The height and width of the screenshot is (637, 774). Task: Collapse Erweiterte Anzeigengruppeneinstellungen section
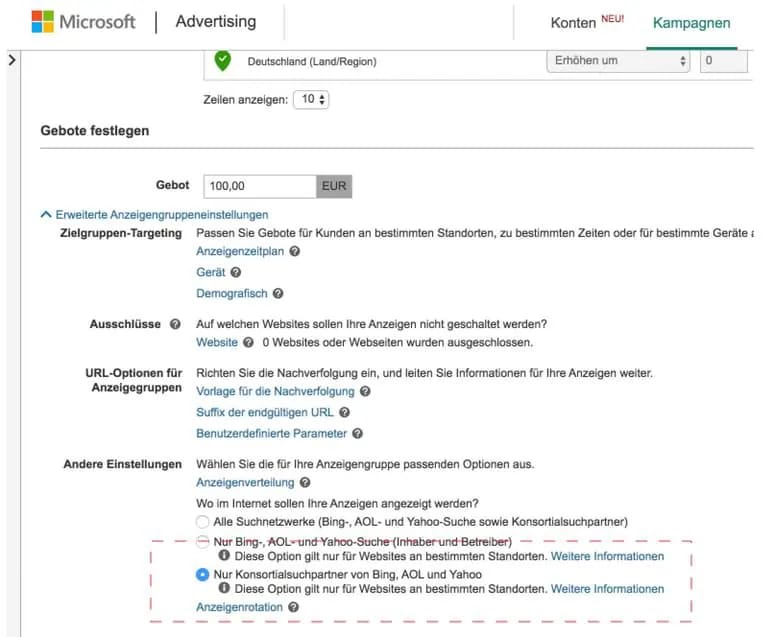pos(155,215)
